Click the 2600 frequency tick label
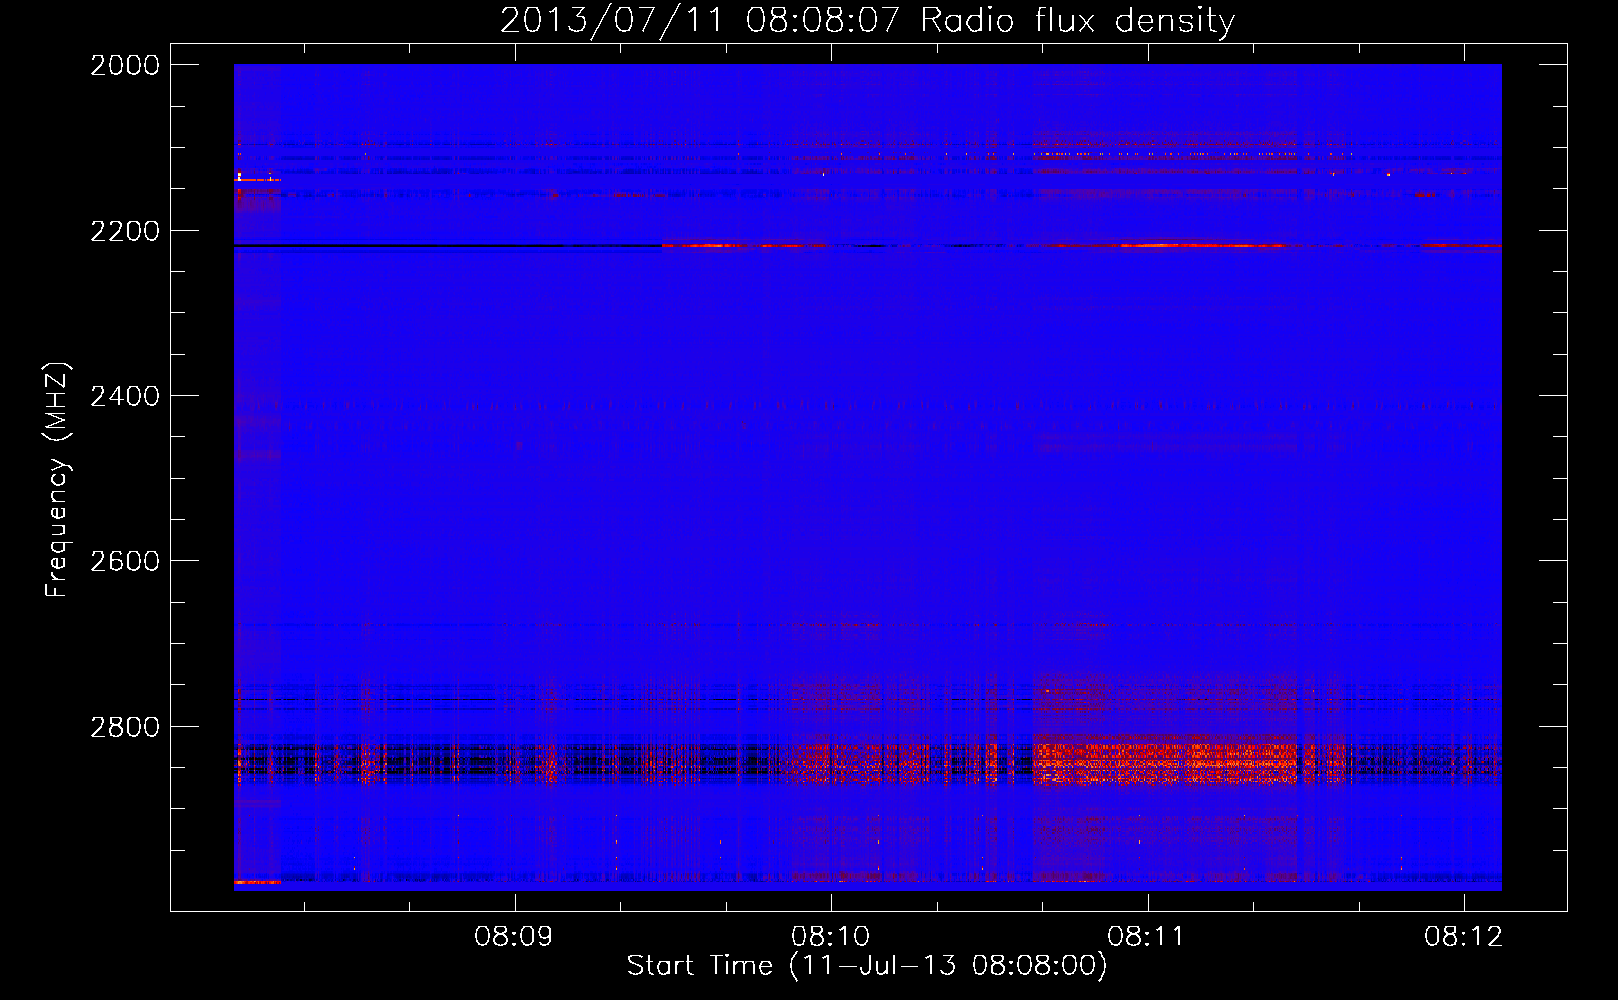 click(125, 561)
